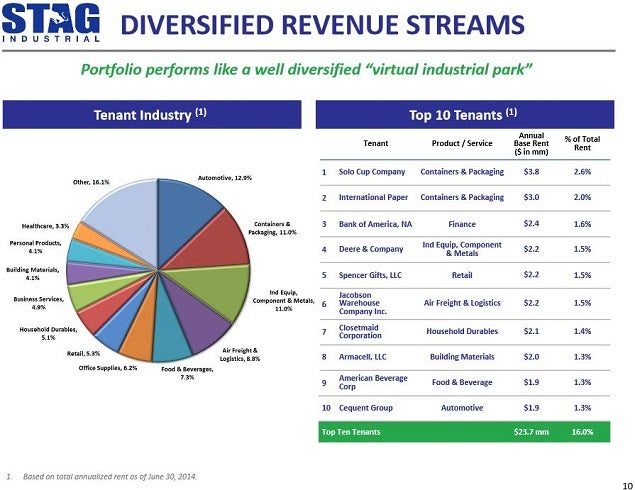Click the 'Containers & Packaging, 11.0%' chart label
The height and width of the screenshot is (490, 635).
[x=272, y=228]
